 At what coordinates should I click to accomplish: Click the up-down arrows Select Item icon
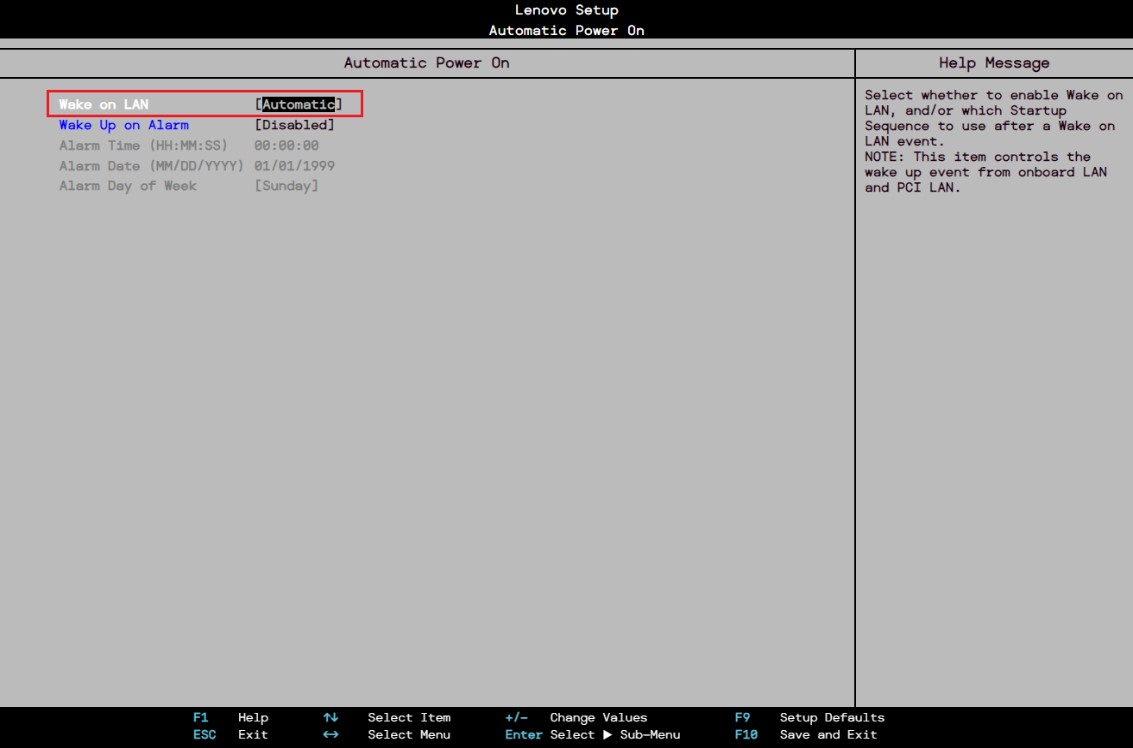coord(330,718)
